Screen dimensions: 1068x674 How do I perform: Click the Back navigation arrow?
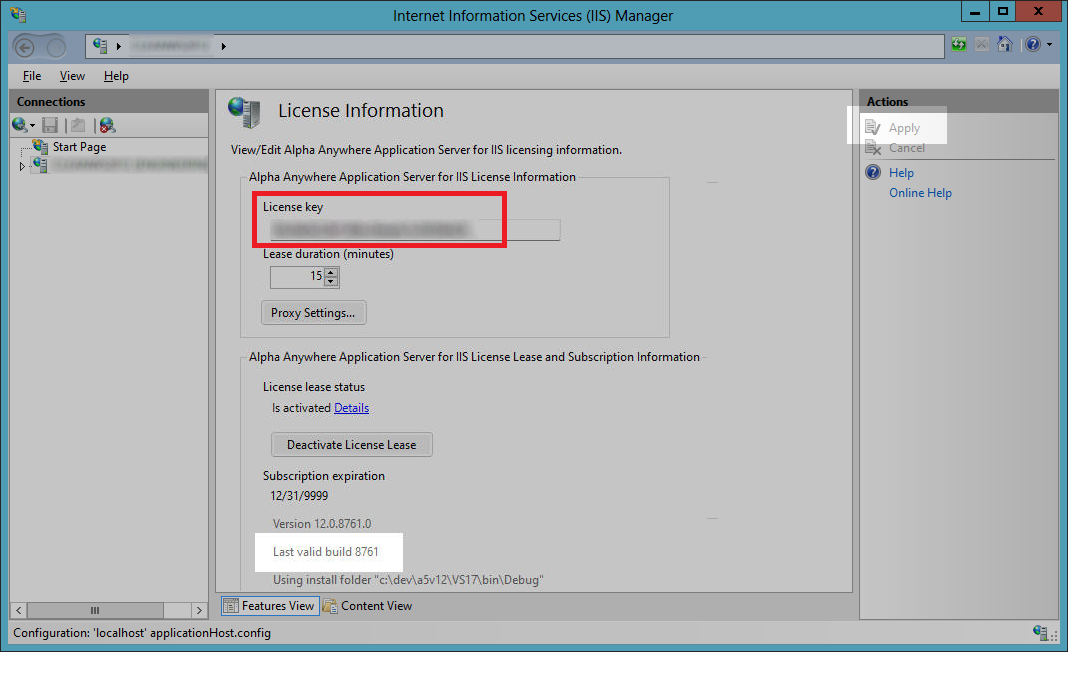pos(25,47)
